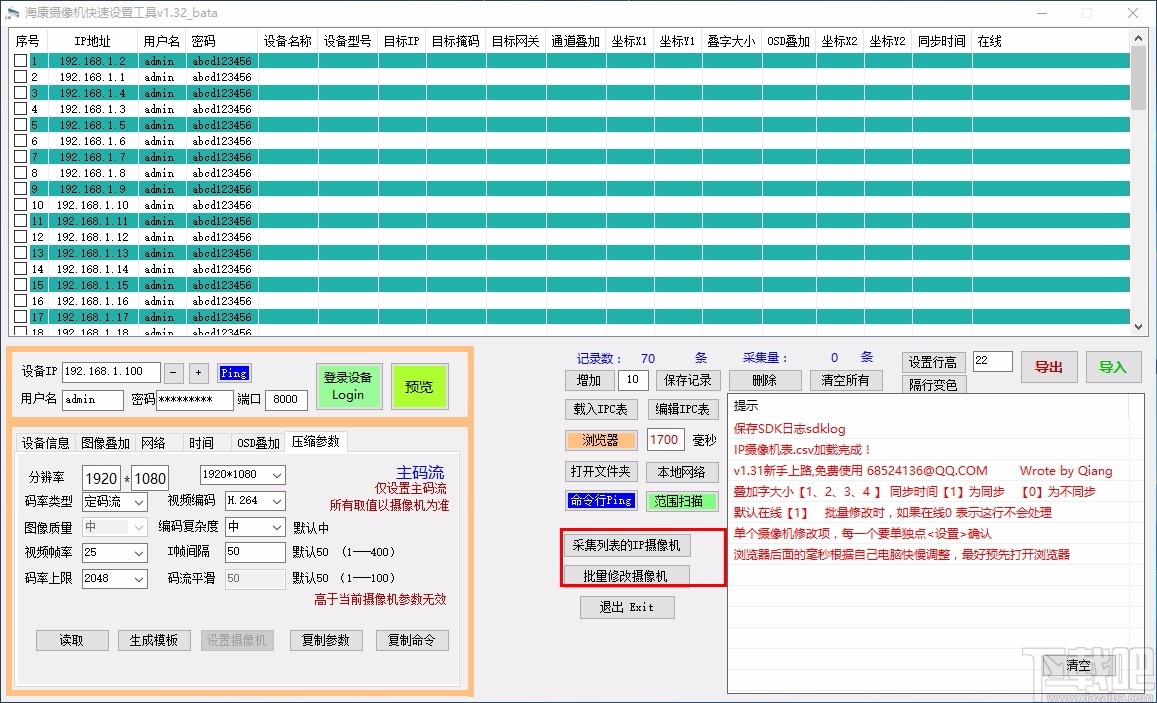Viewport: 1157px width, 703px height.
Task: Click the camera app icon in title bar
Action: click(x=11, y=12)
